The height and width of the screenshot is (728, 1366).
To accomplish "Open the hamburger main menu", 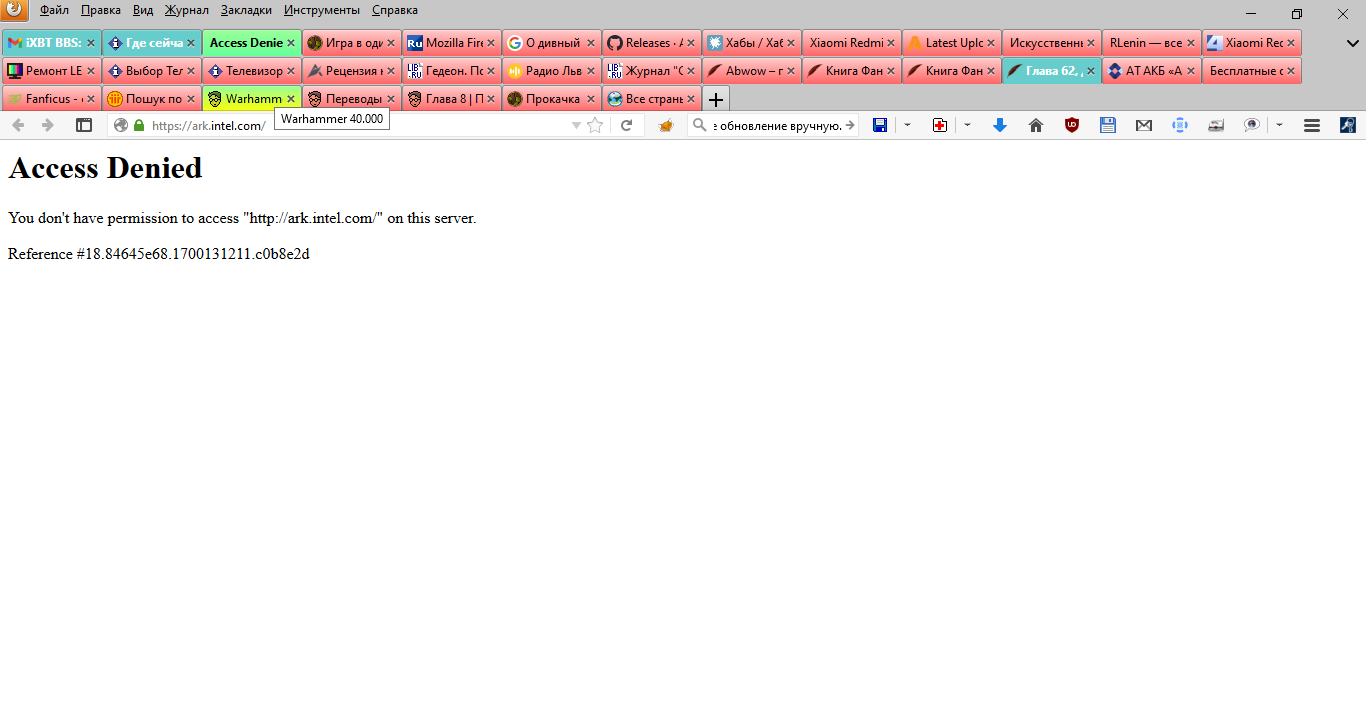I will coord(1312,125).
